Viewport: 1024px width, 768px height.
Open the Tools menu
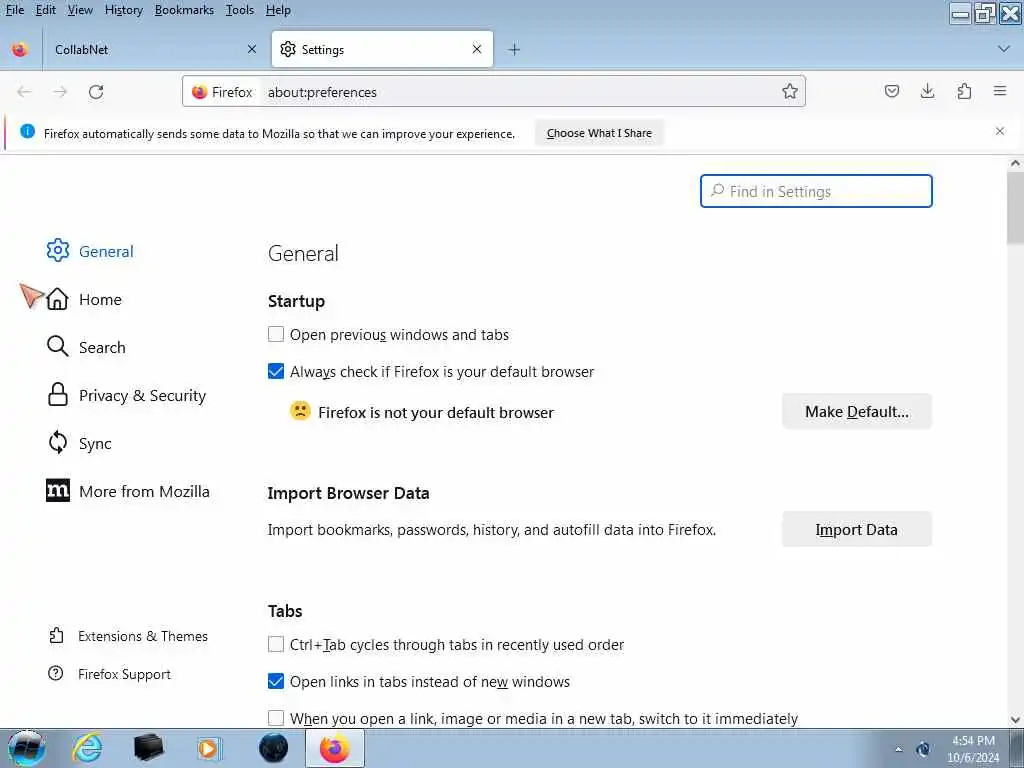click(240, 10)
